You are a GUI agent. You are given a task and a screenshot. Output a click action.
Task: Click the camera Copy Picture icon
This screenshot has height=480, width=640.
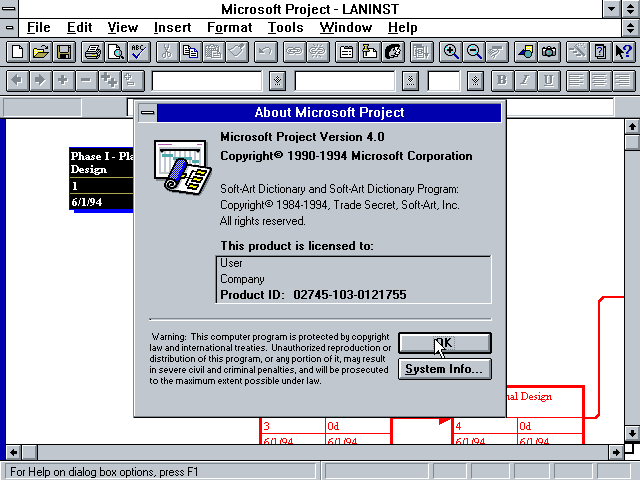pos(549,52)
